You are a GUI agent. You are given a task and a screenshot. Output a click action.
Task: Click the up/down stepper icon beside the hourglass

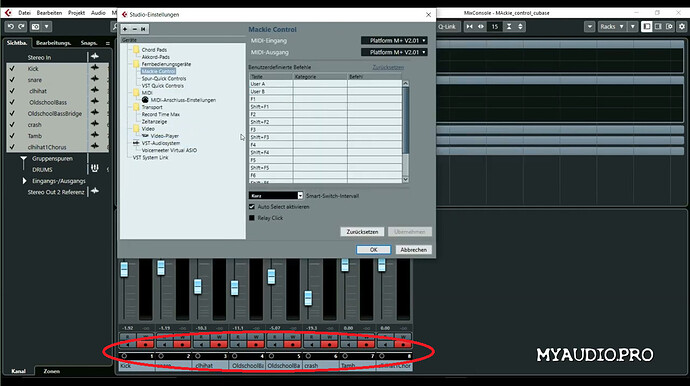[520, 27]
